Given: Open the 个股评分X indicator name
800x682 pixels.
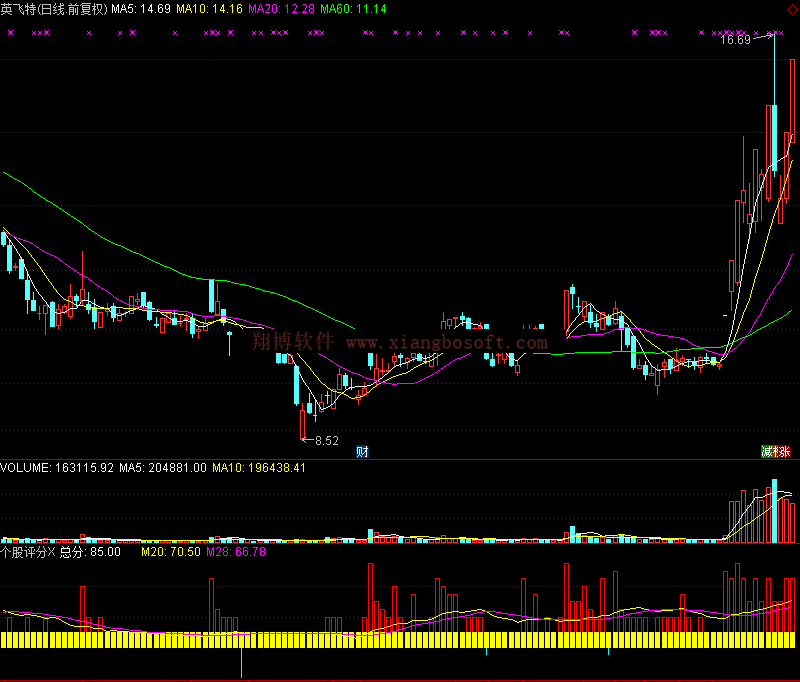Looking at the screenshot, I should [x=28, y=551].
